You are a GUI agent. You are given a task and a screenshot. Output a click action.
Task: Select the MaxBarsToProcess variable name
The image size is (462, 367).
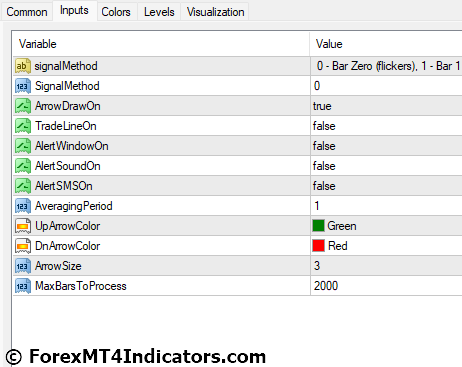coord(81,286)
